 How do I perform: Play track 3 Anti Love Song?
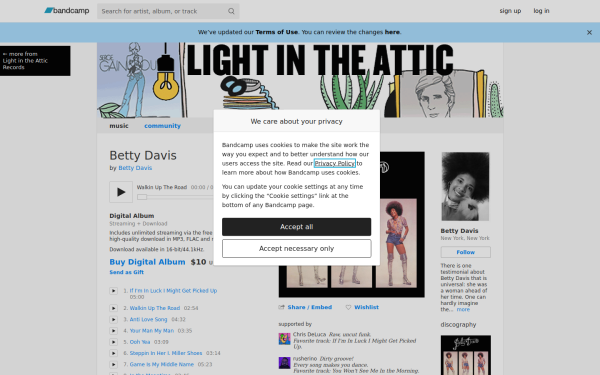click(x=114, y=320)
